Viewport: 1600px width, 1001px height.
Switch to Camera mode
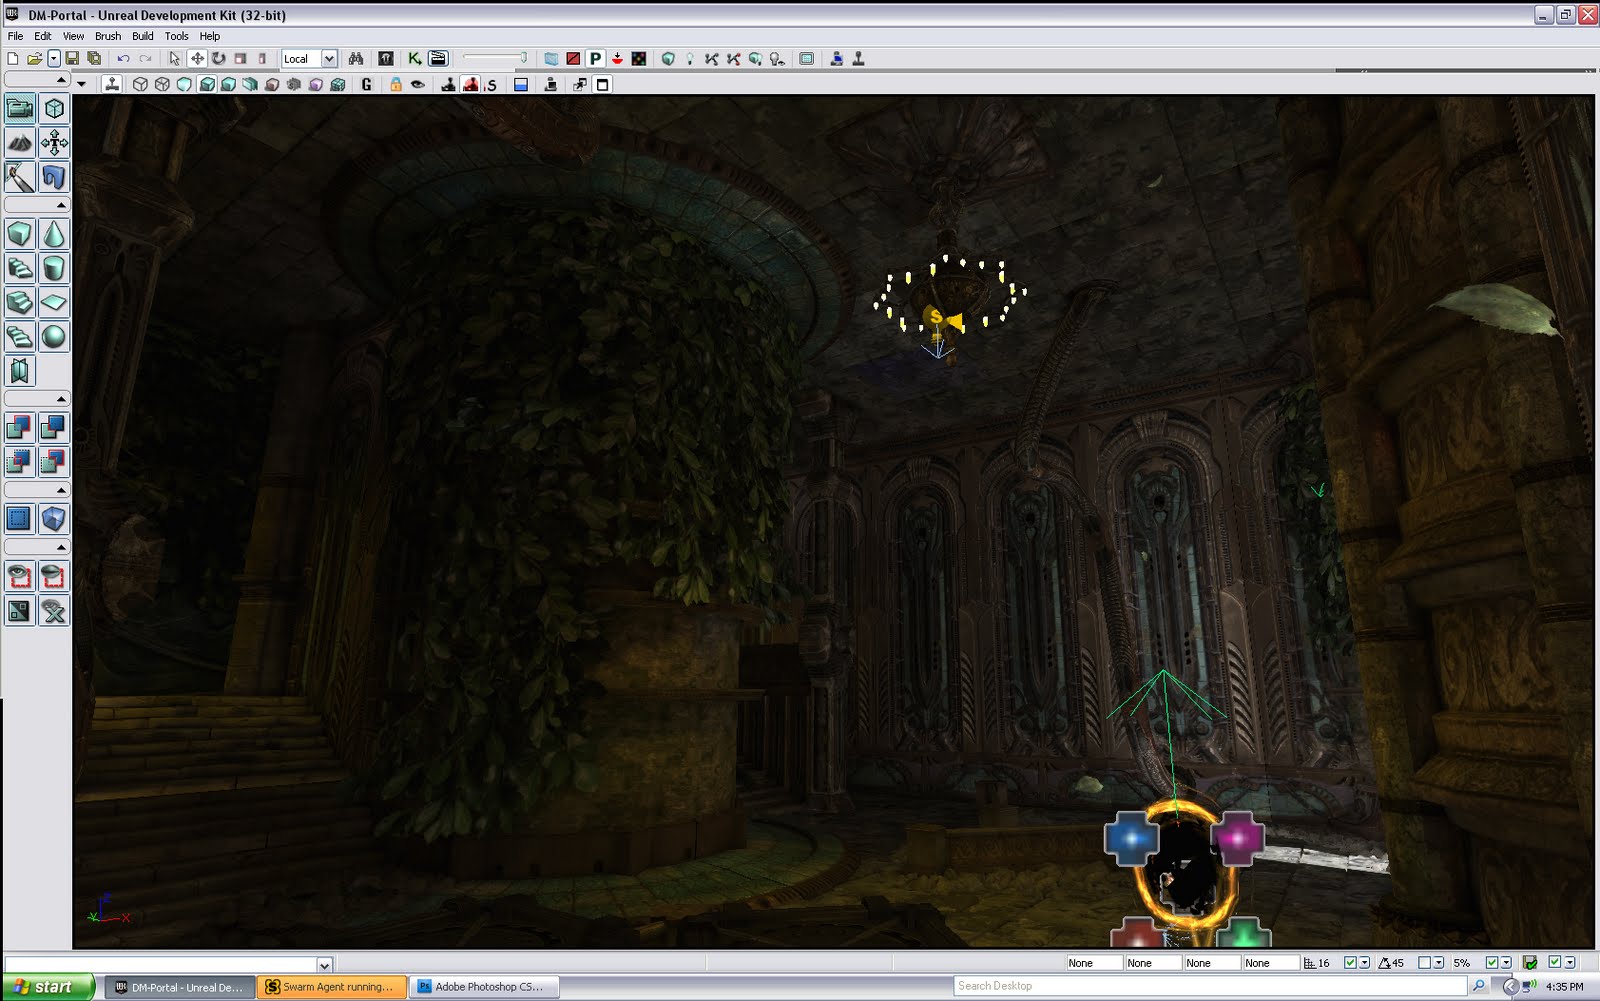point(20,109)
